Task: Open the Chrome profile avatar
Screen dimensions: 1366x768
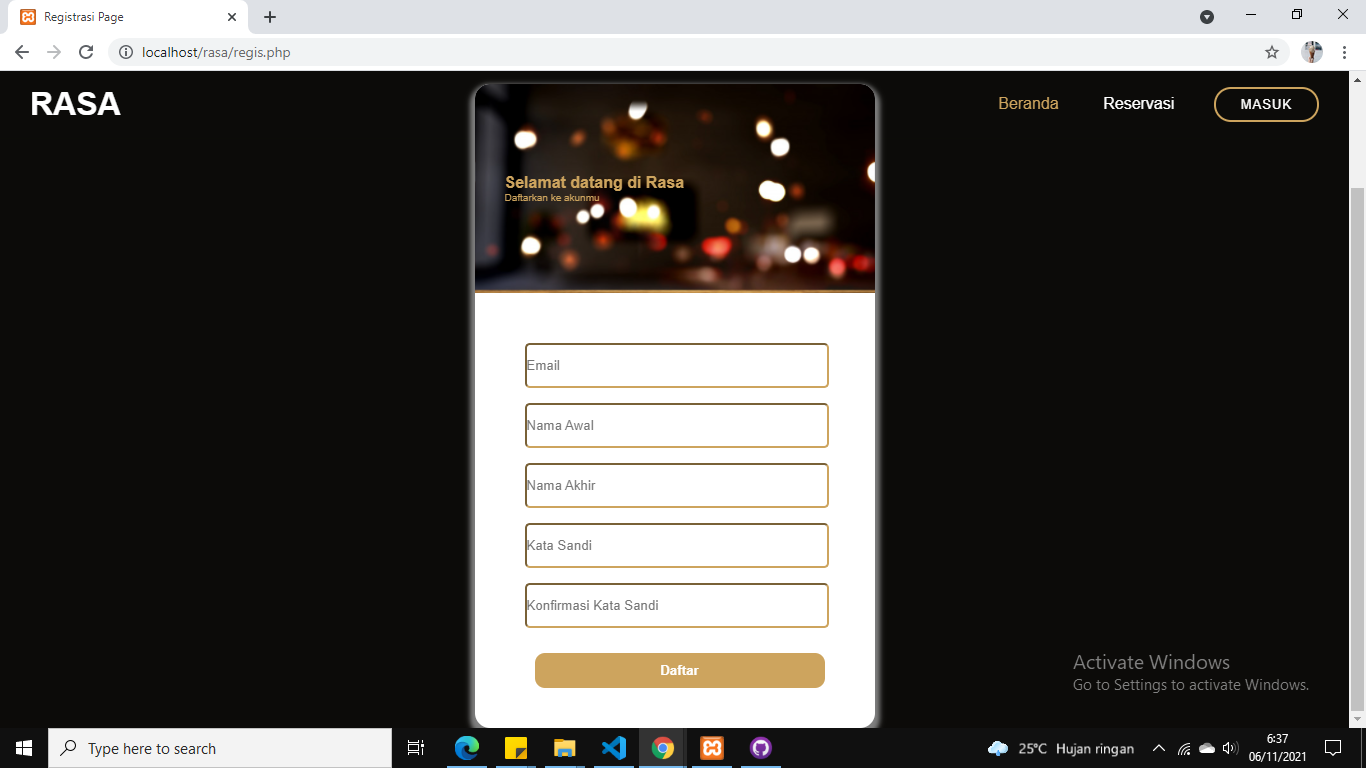Action: tap(1312, 52)
